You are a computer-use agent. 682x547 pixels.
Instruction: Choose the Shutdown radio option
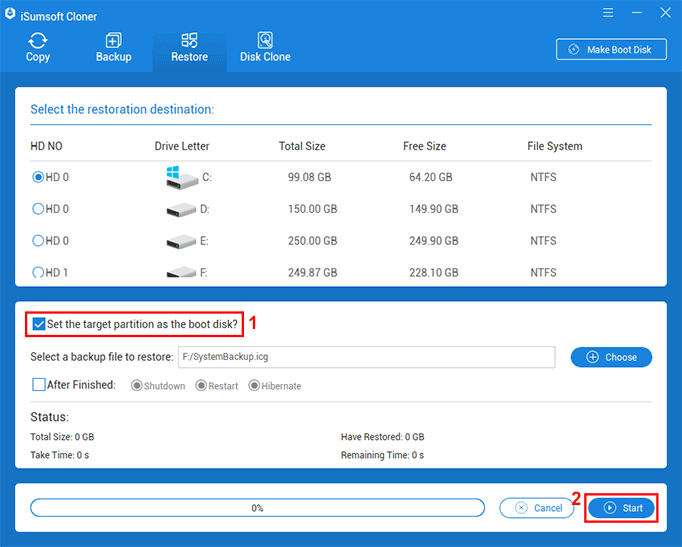click(x=137, y=386)
